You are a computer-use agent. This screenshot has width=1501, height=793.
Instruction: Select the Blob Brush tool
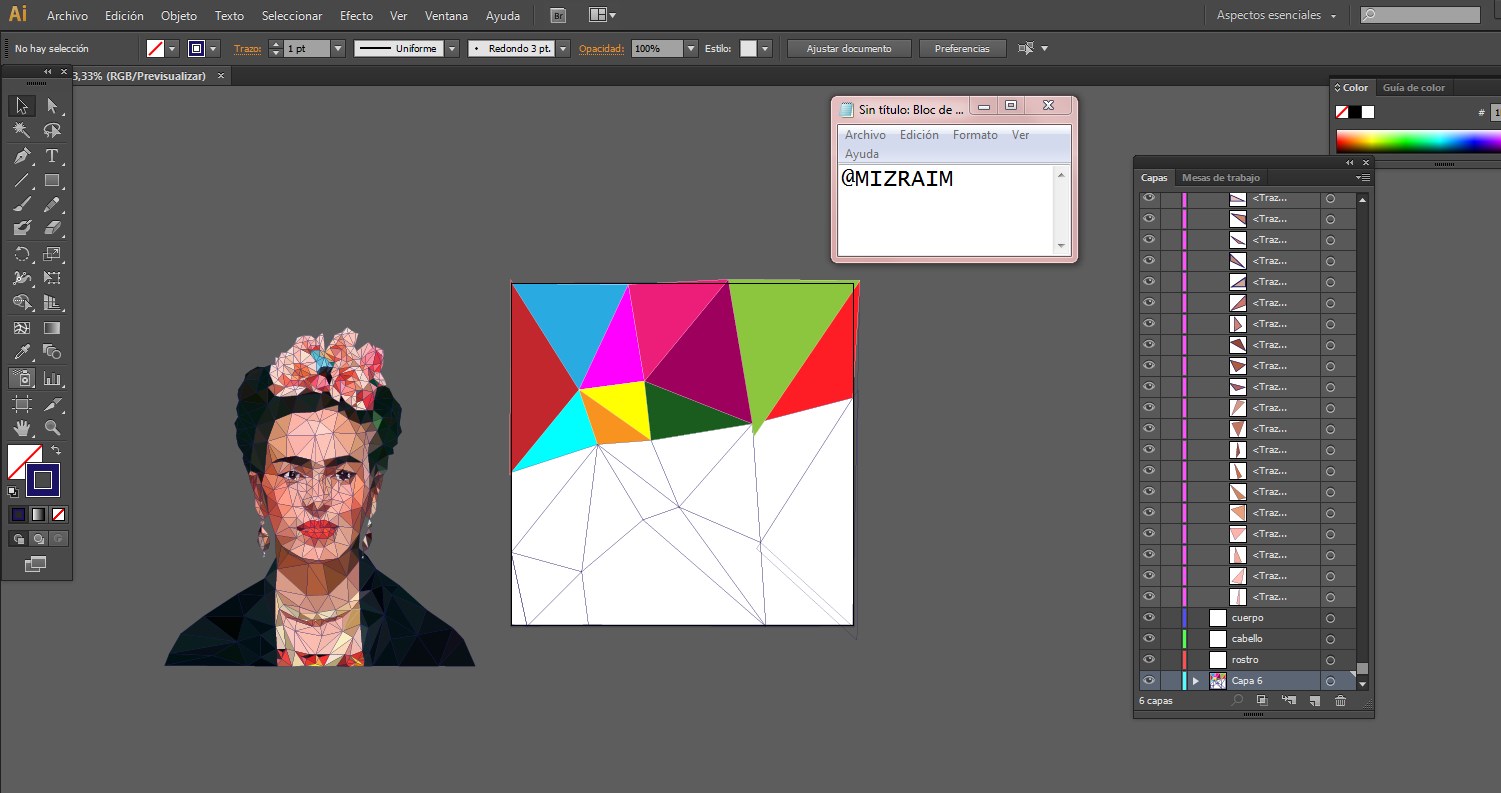point(22,228)
